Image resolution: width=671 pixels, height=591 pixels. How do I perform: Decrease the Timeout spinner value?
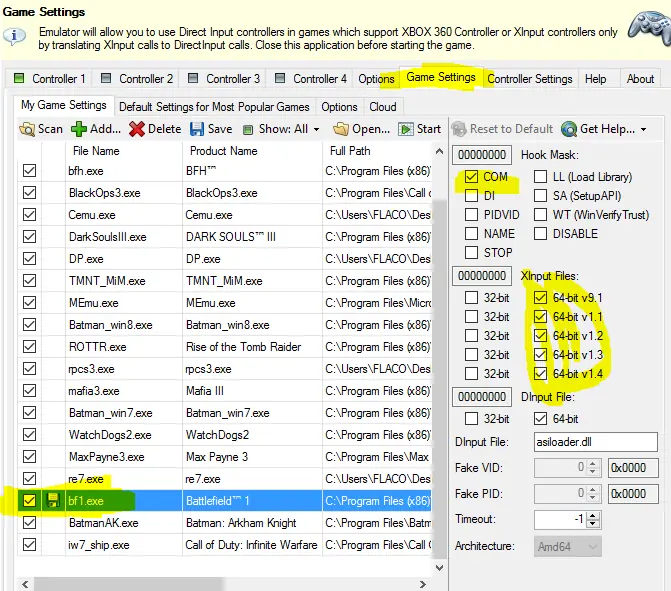pyautogui.click(x=593, y=524)
